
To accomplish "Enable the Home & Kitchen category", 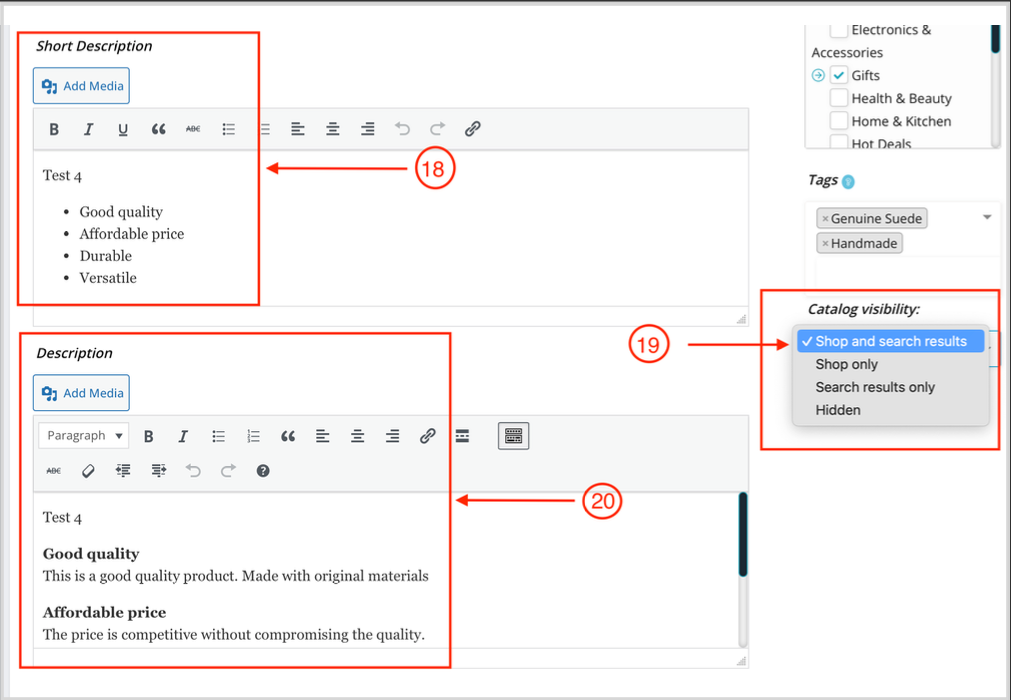I will (x=839, y=121).
